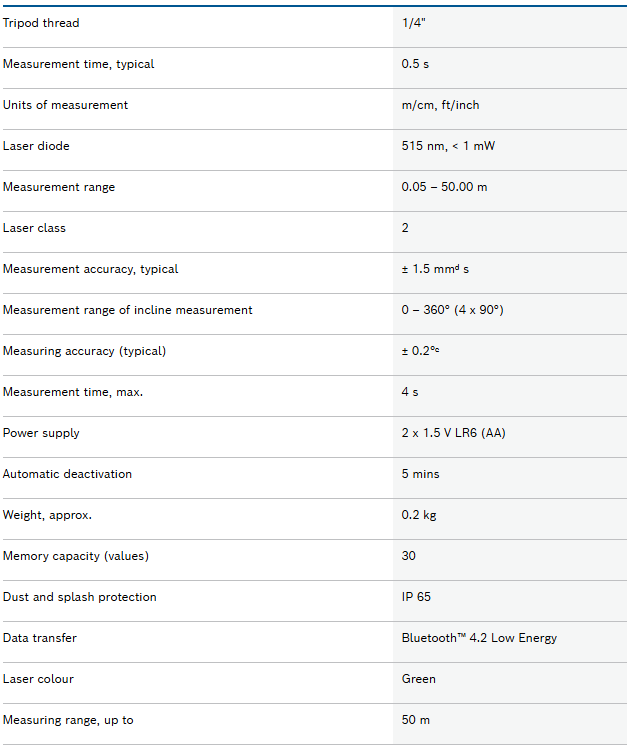Click the Green laser colour value
629x745 pixels.
(x=419, y=679)
